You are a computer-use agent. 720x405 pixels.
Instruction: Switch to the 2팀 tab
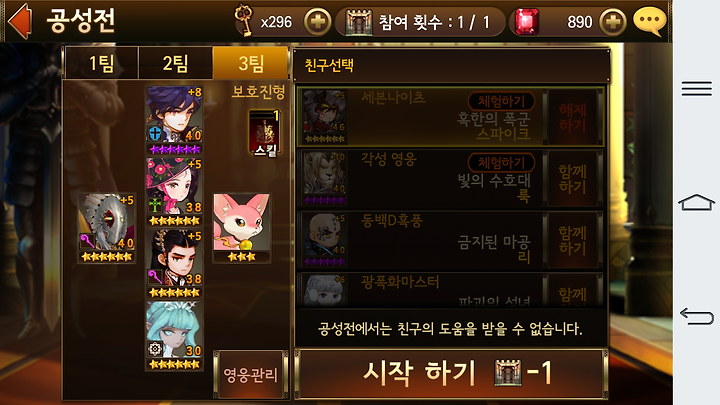coord(175,63)
